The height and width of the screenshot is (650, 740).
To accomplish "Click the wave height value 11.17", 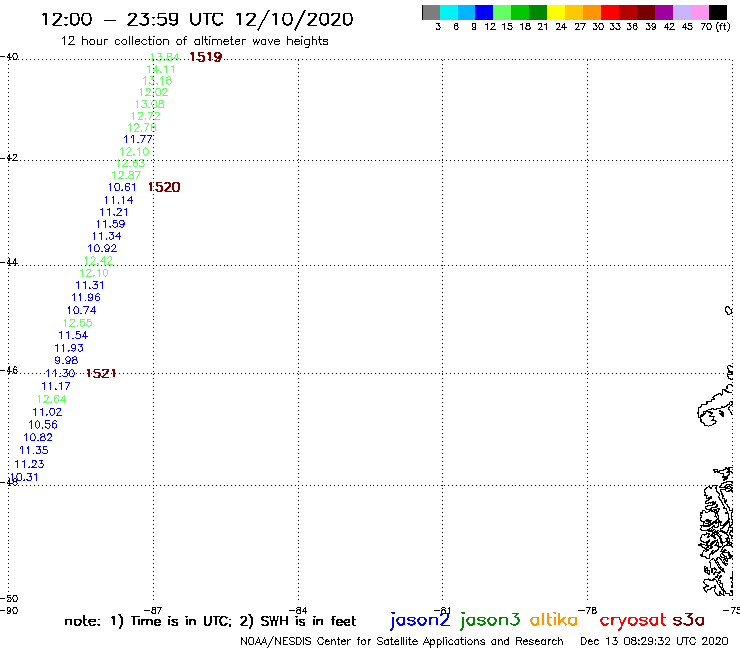I will click(56, 387).
